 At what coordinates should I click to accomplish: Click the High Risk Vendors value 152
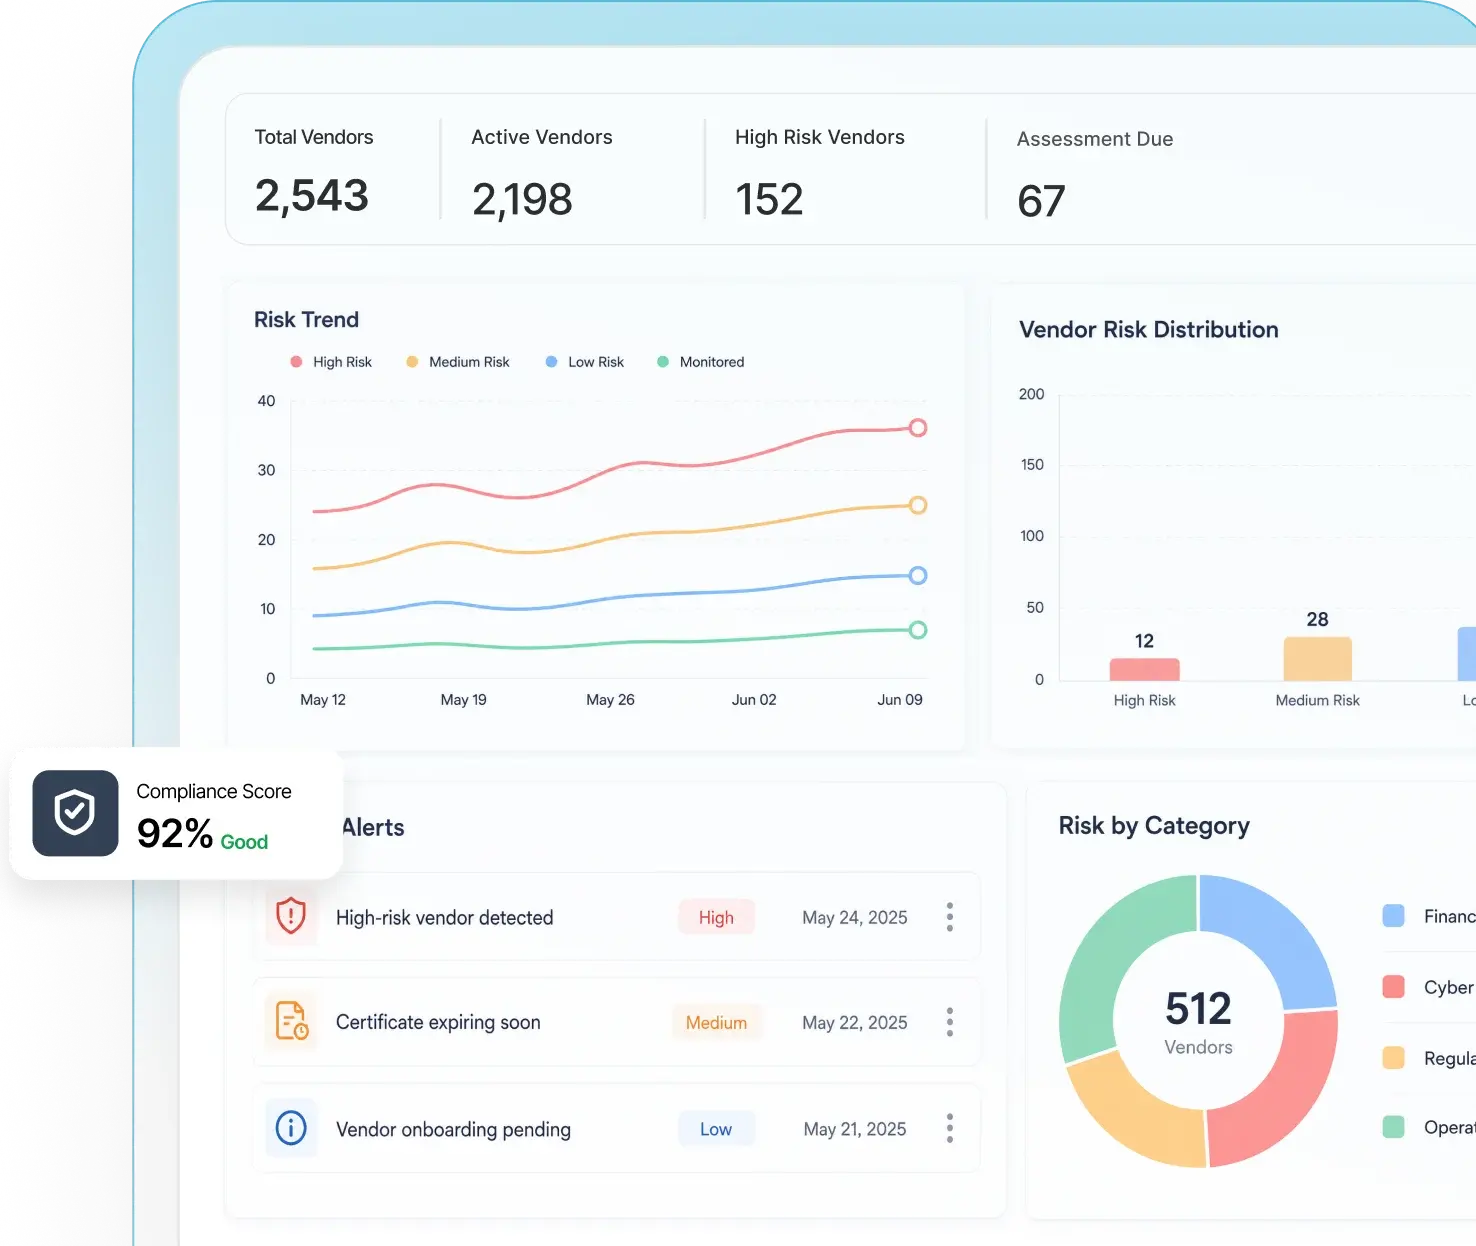(x=769, y=199)
